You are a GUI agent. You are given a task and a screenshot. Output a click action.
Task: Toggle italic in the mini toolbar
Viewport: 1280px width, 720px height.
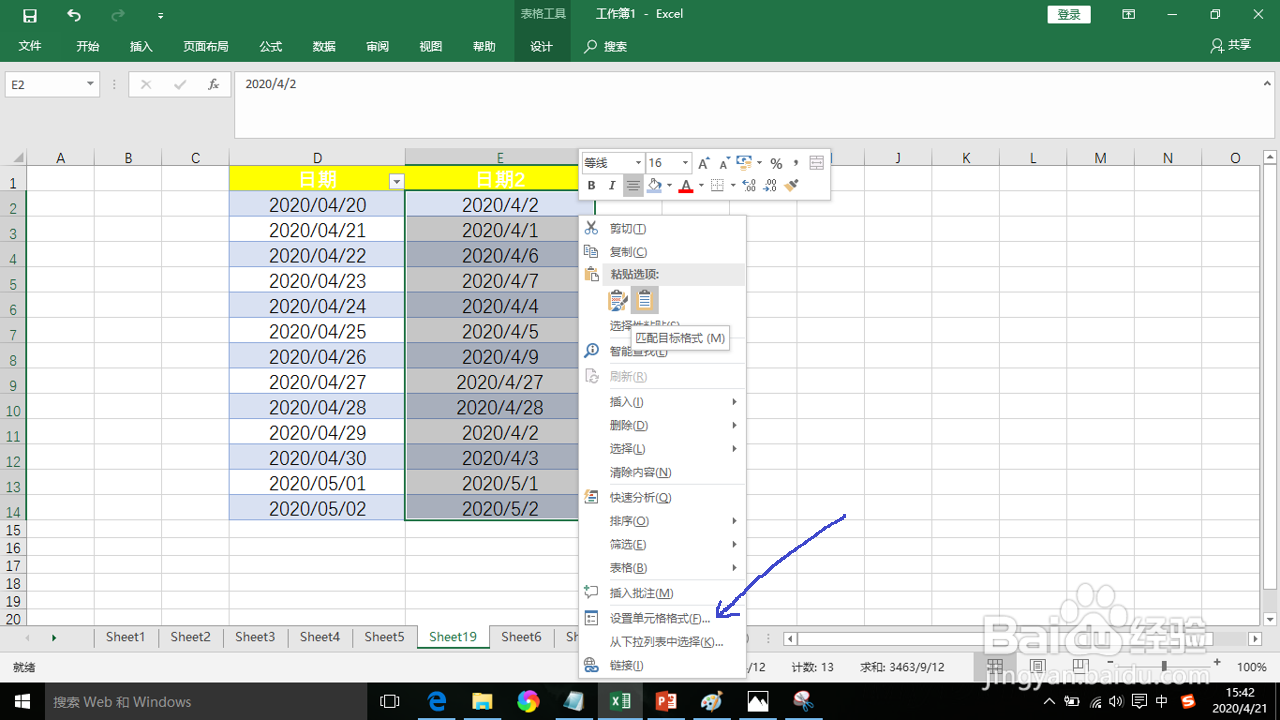(x=612, y=186)
